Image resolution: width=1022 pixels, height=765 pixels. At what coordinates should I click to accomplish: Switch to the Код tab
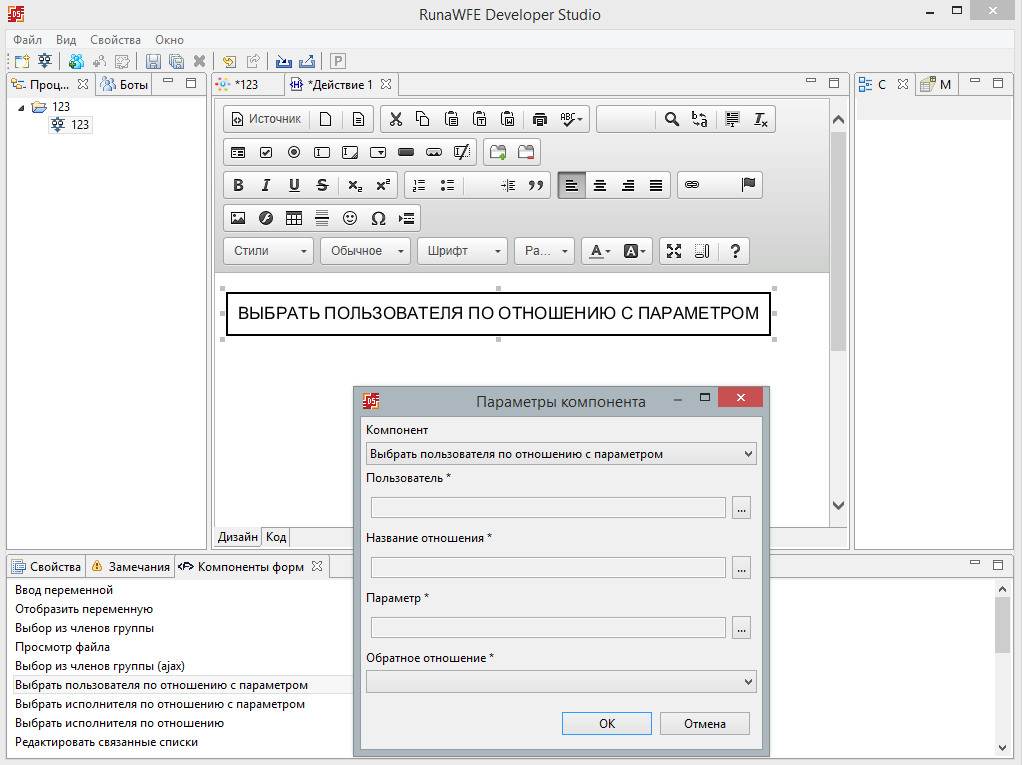(276, 537)
